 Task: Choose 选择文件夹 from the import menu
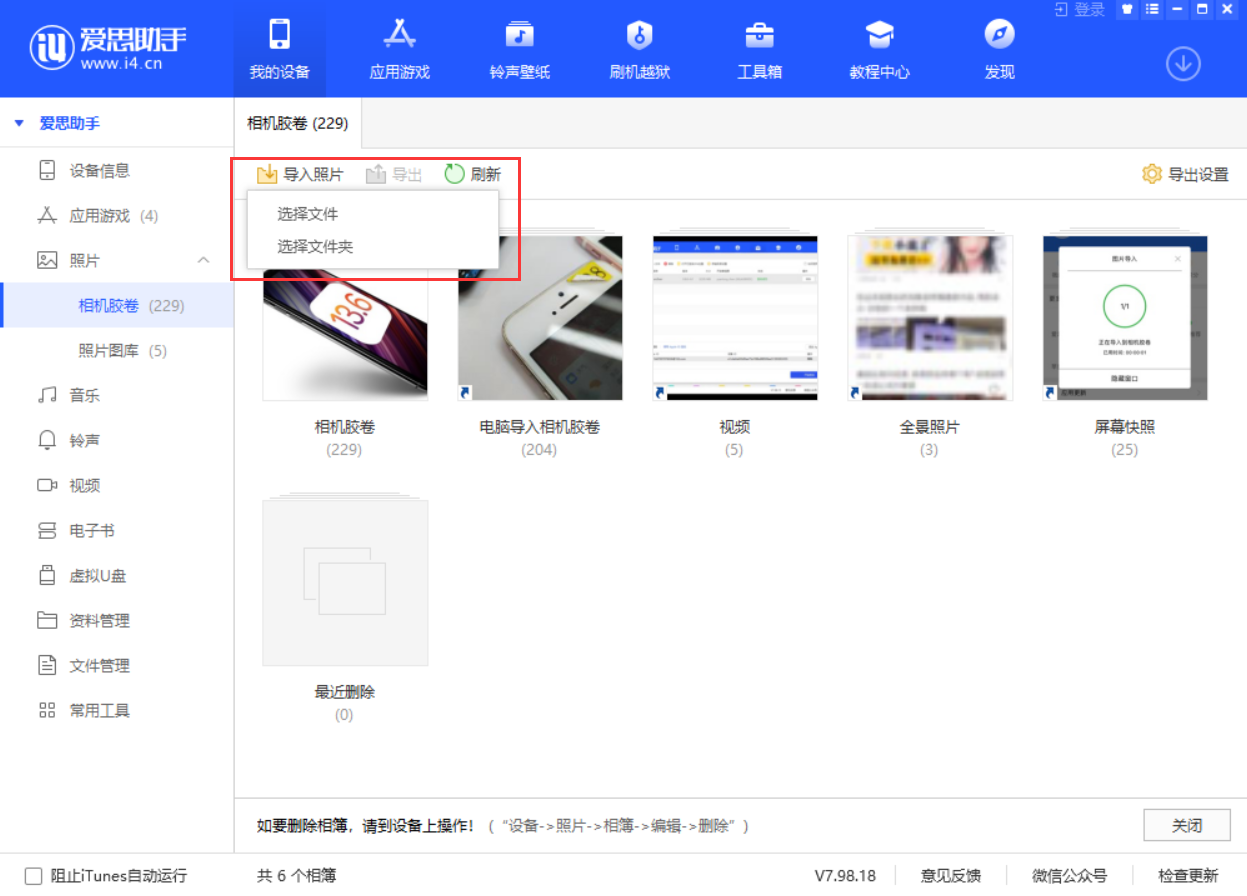click(x=310, y=246)
